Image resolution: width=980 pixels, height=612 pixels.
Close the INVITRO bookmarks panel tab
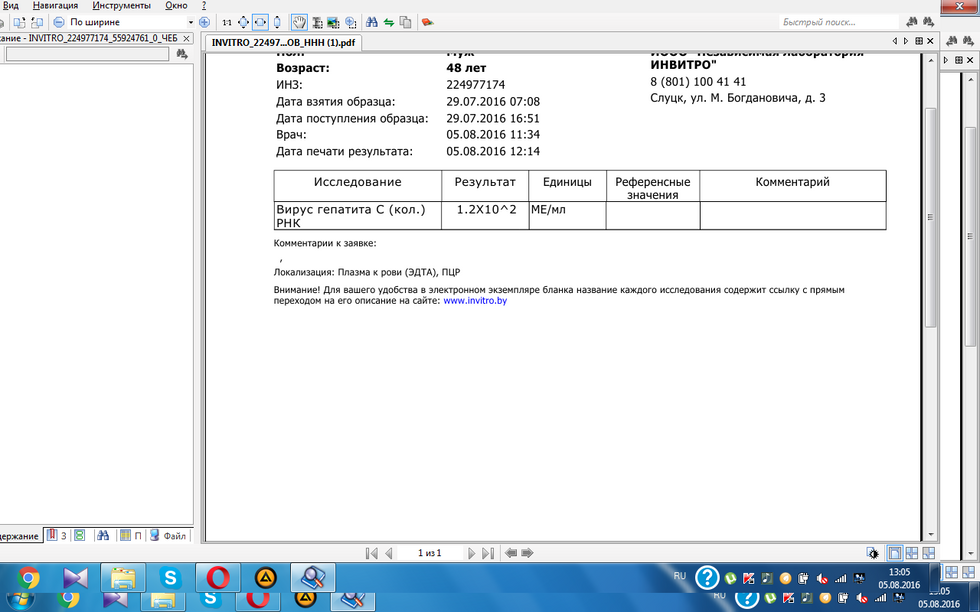click(186, 38)
